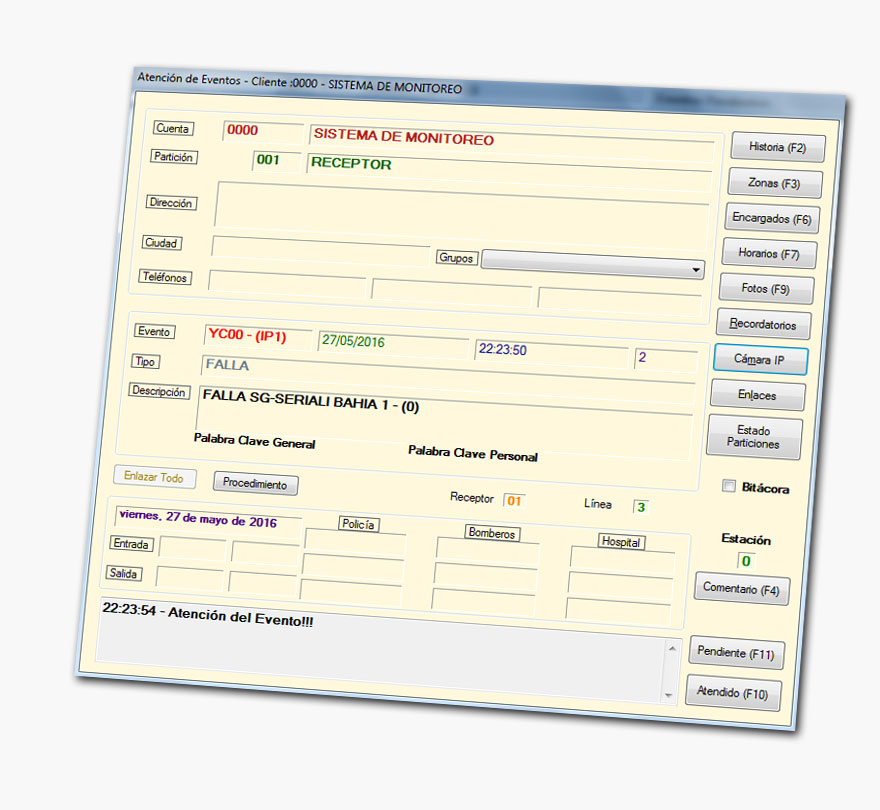880x810 pixels.
Task: Open the Cámara IP viewer
Action: 759,359
